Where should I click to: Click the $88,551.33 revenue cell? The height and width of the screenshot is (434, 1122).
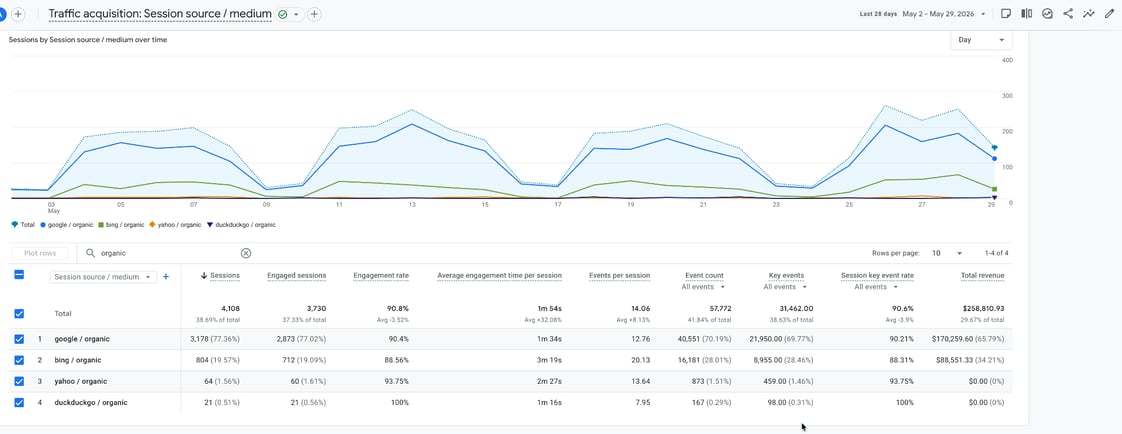[x=970, y=360]
